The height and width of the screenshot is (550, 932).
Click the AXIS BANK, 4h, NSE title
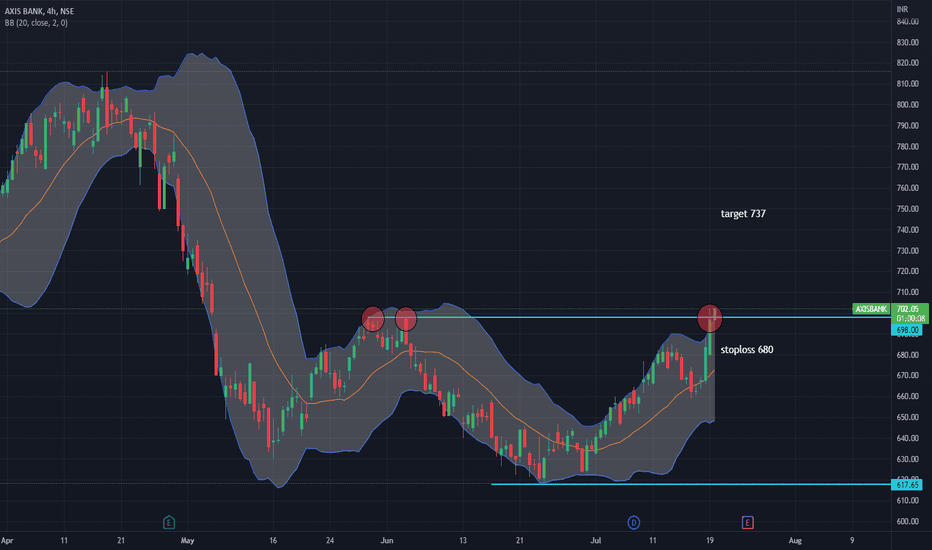point(39,11)
